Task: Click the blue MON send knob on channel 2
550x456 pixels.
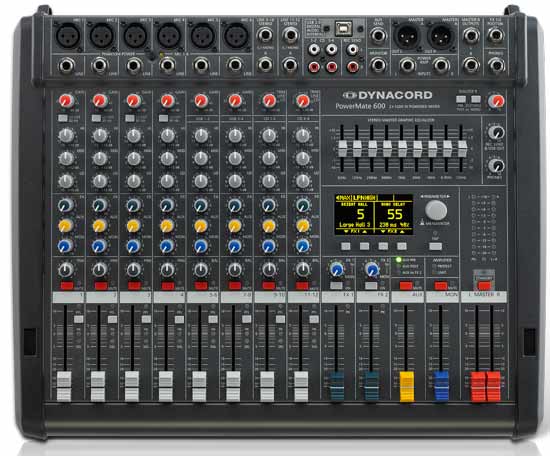Action: (99, 246)
